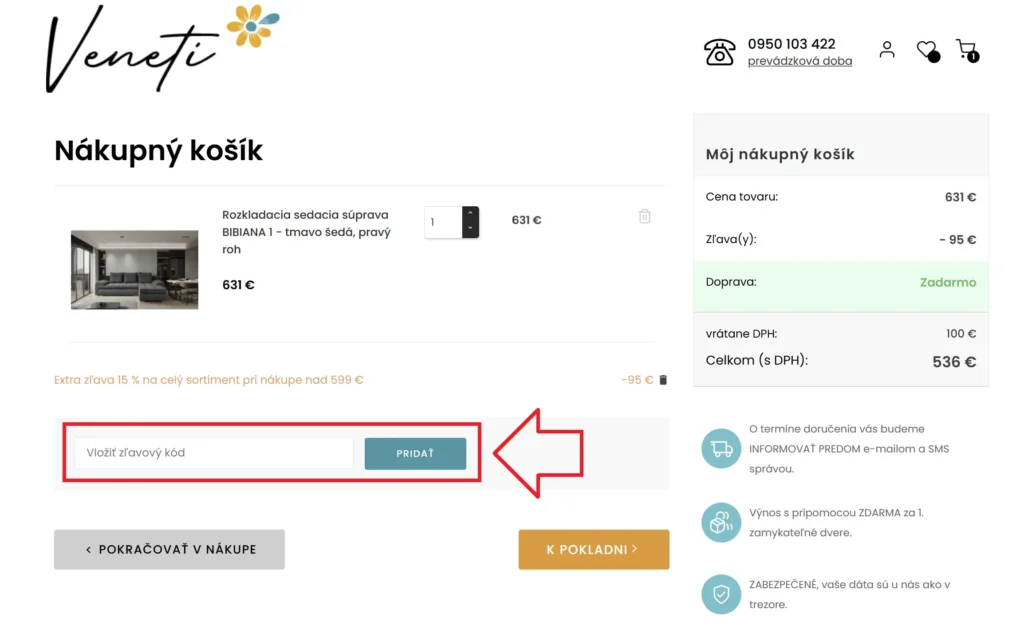Image resolution: width=1024 pixels, height=629 pixels.
Task: Click the delivery truck info icon
Action: [x=721, y=449]
